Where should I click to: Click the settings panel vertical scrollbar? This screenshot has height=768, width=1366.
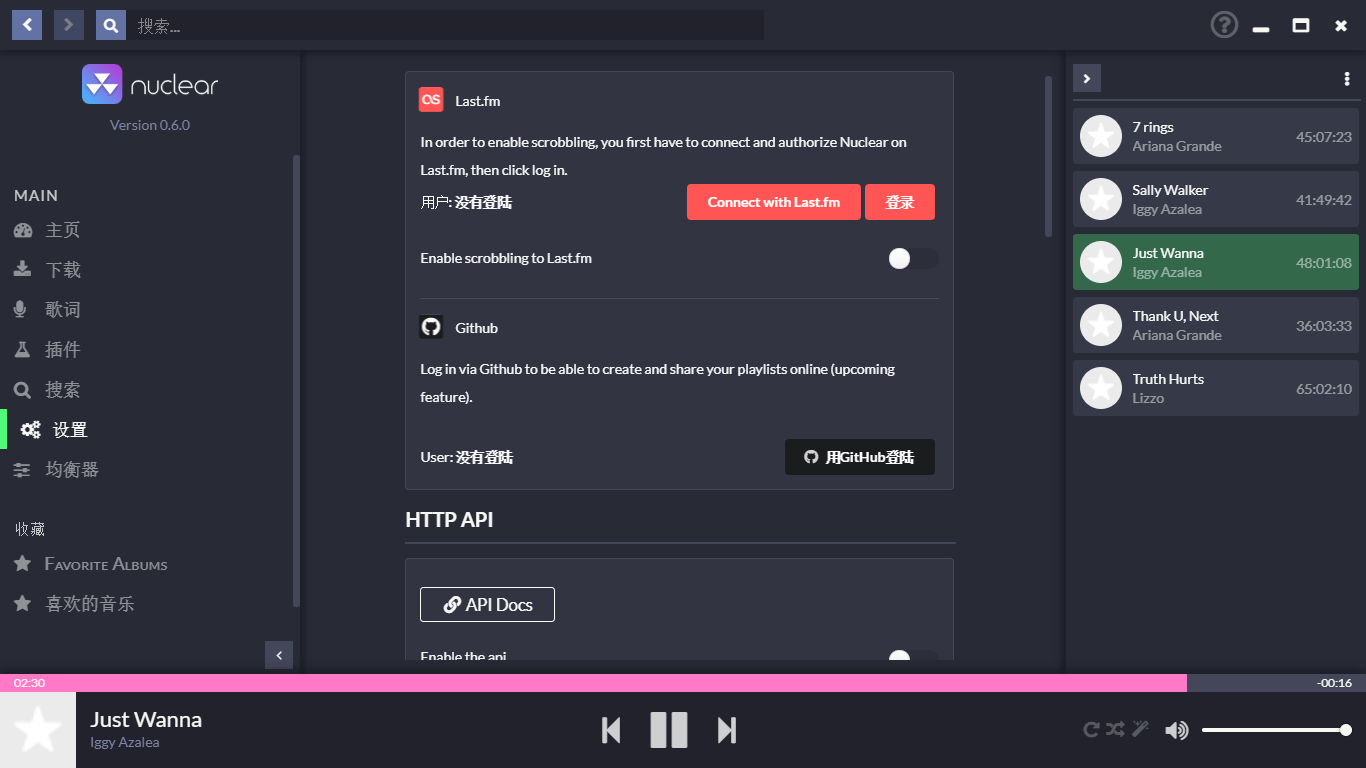click(1048, 156)
